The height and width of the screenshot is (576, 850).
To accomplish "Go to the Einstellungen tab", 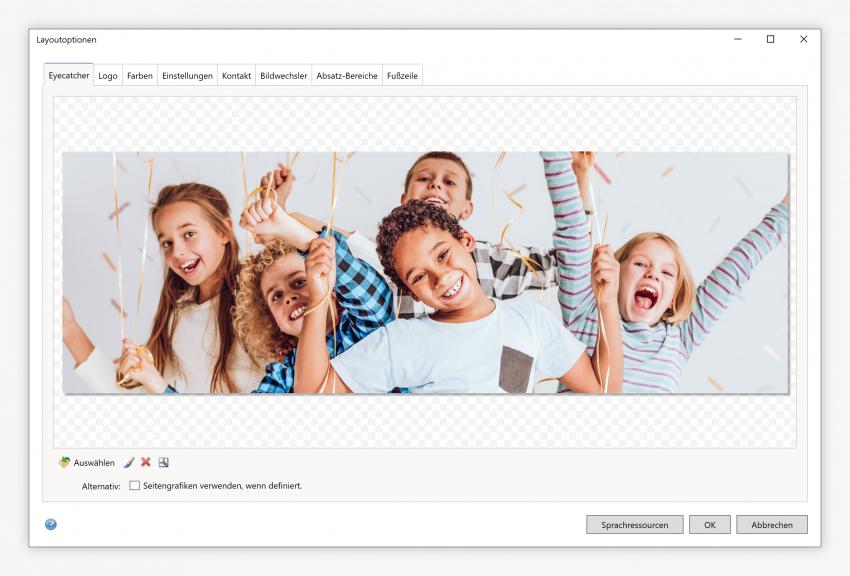I will [x=187, y=76].
